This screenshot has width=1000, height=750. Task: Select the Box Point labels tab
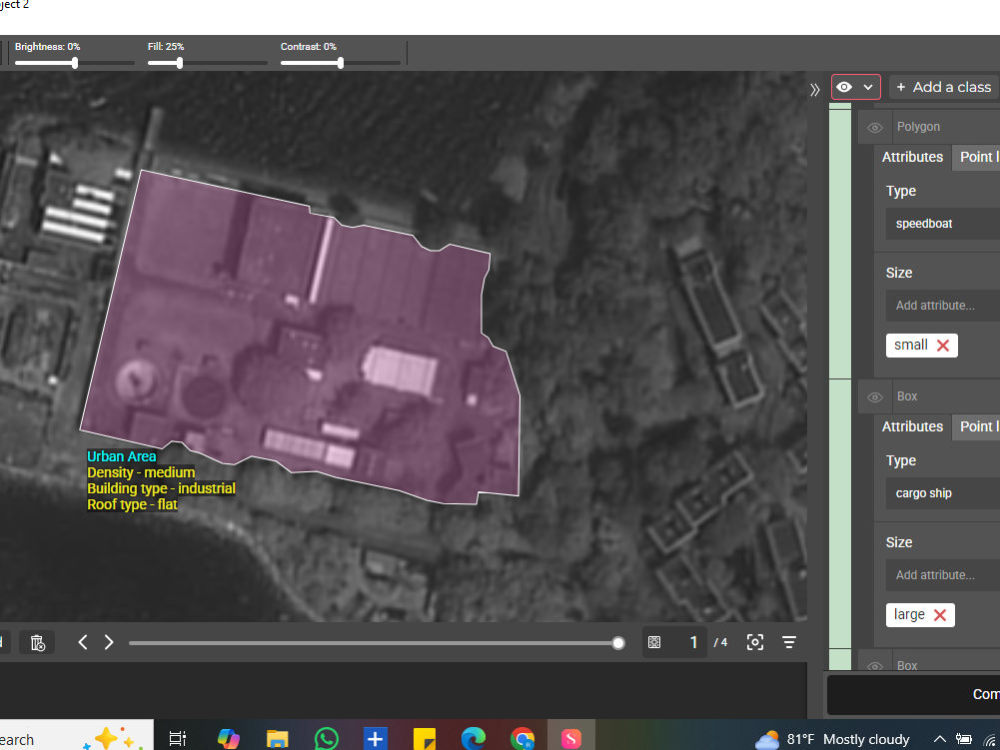(x=976, y=427)
